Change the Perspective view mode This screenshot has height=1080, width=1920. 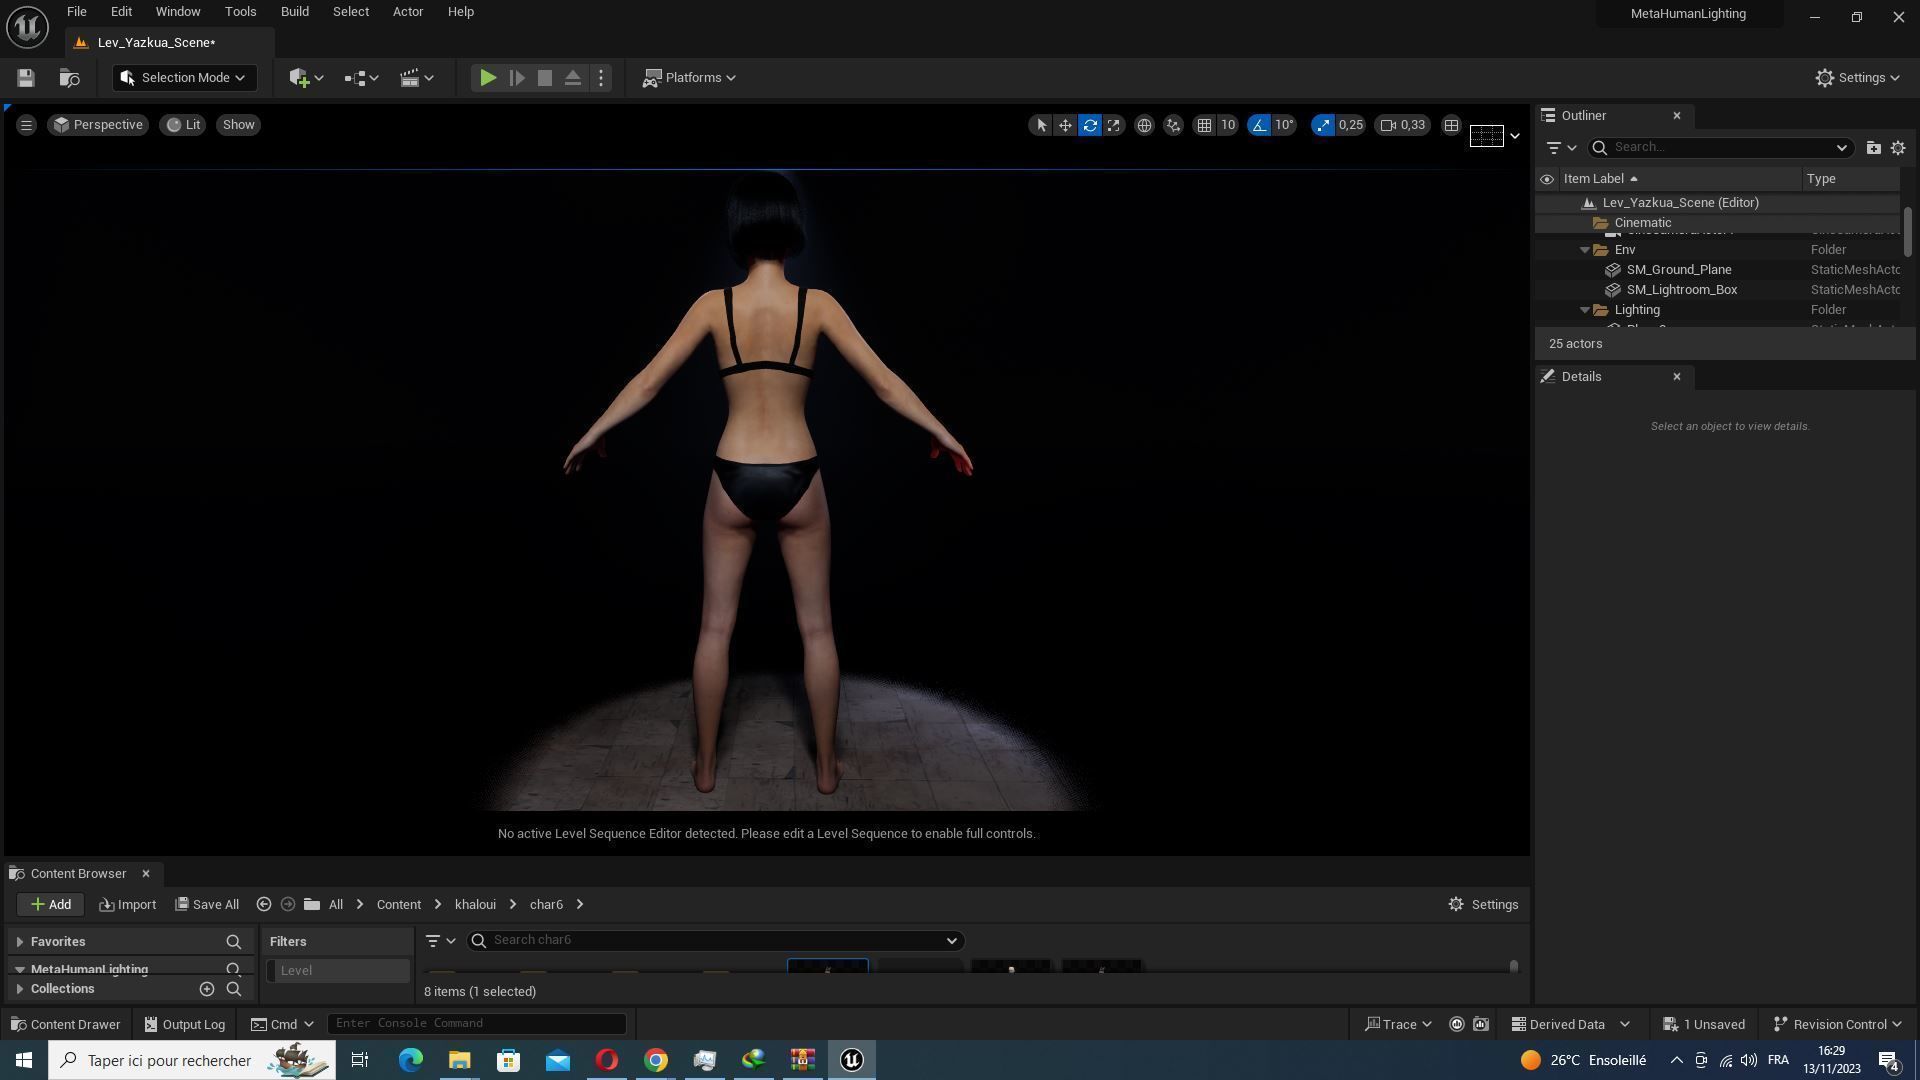(98, 125)
